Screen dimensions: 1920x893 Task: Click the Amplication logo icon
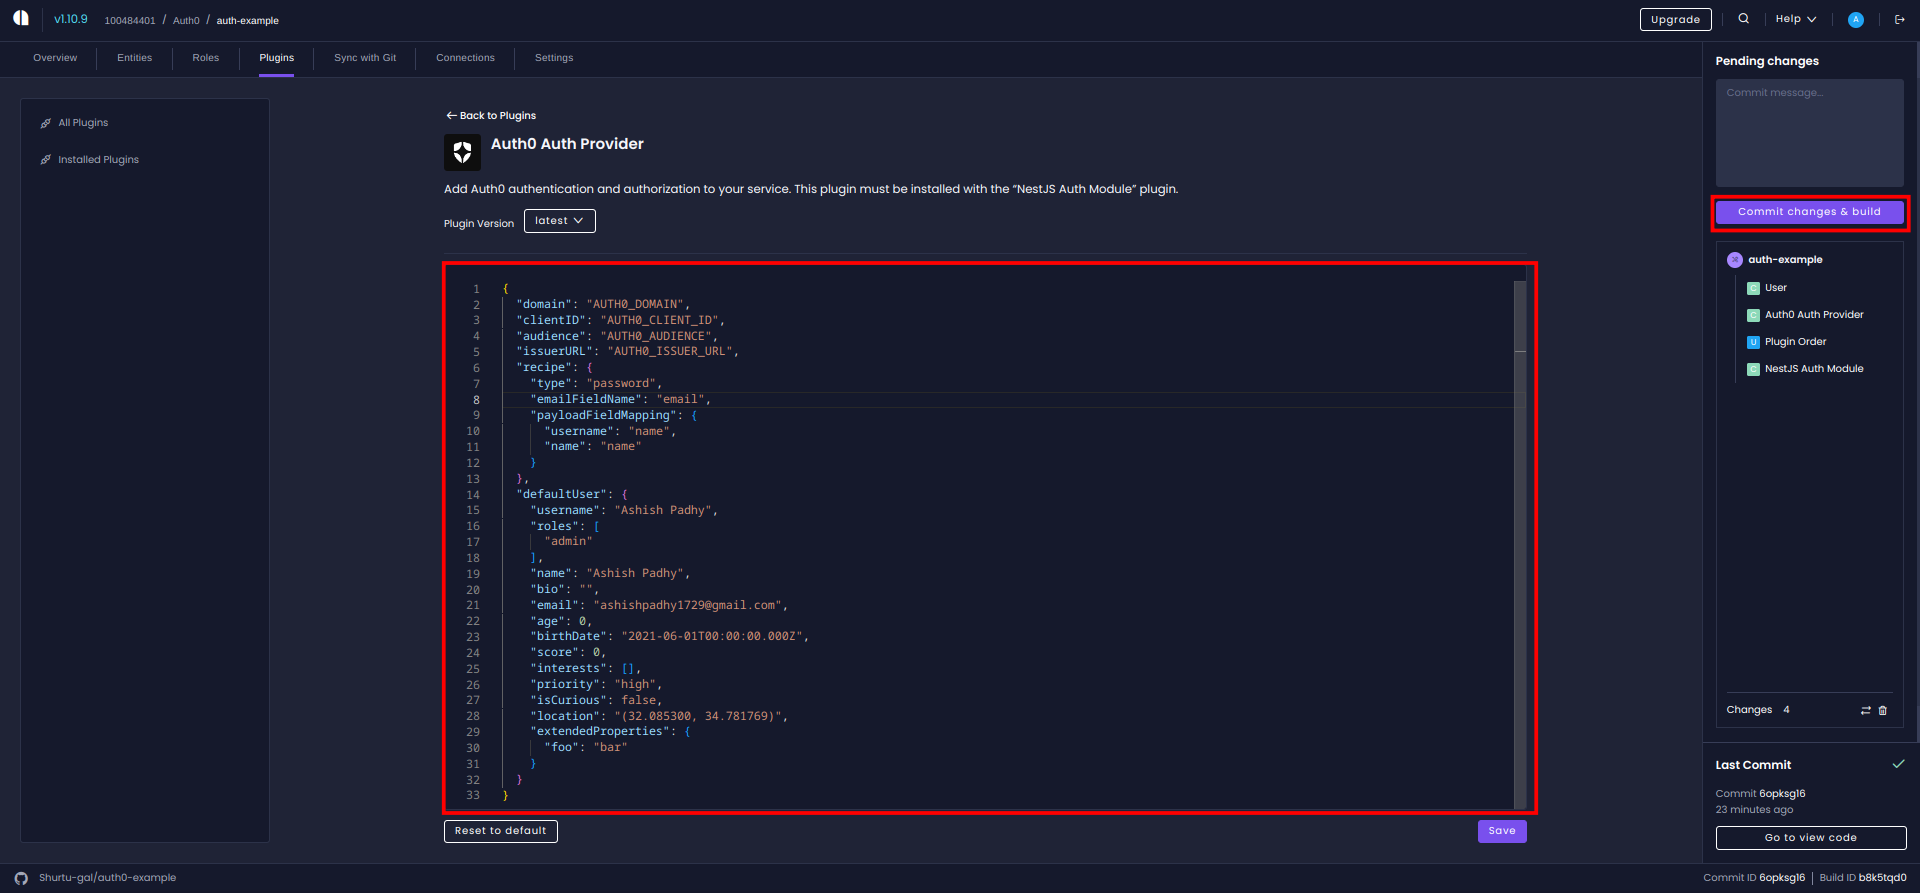21,18
